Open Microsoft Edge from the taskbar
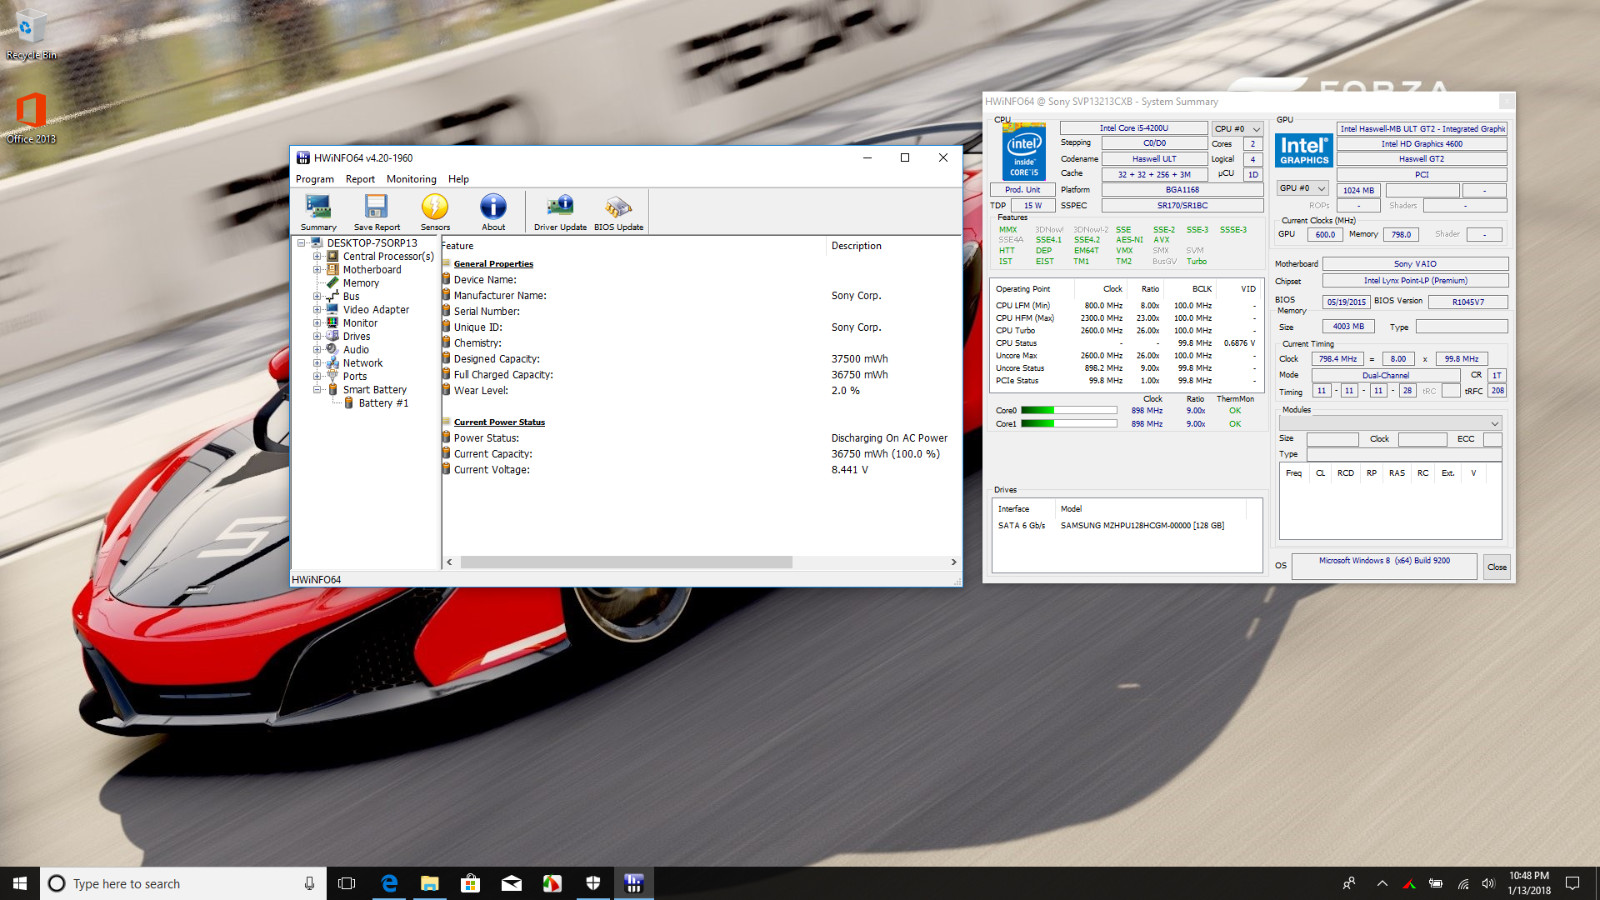The width and height of the screenshot is (1600, 900). click(389, 883)
